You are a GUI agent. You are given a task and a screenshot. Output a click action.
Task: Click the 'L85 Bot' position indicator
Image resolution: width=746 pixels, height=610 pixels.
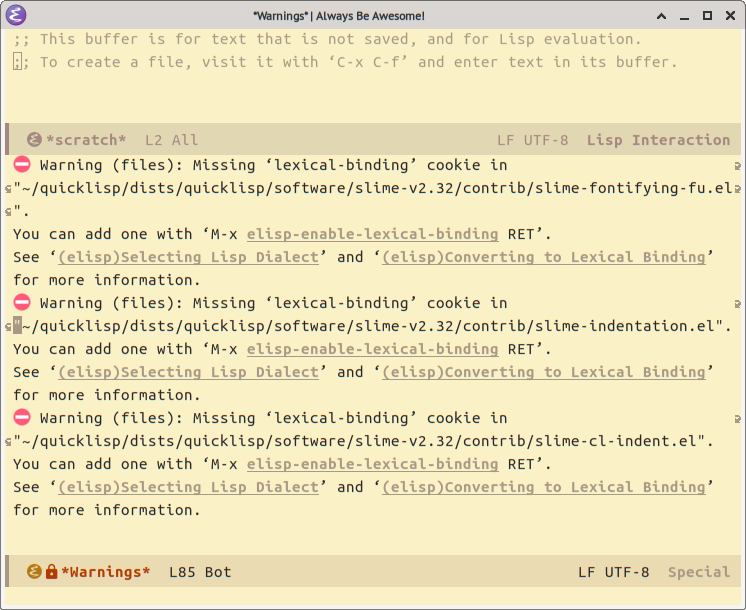[200, 571]
